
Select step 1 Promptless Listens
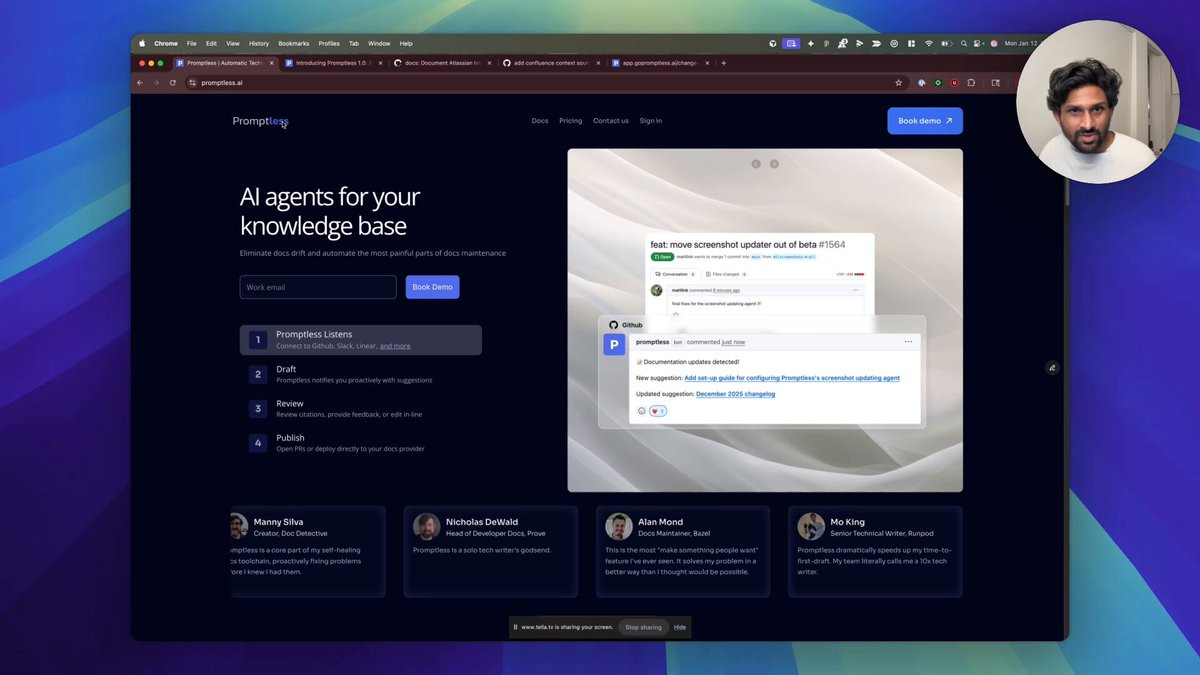pyautogui.click(x=361, y=340)
